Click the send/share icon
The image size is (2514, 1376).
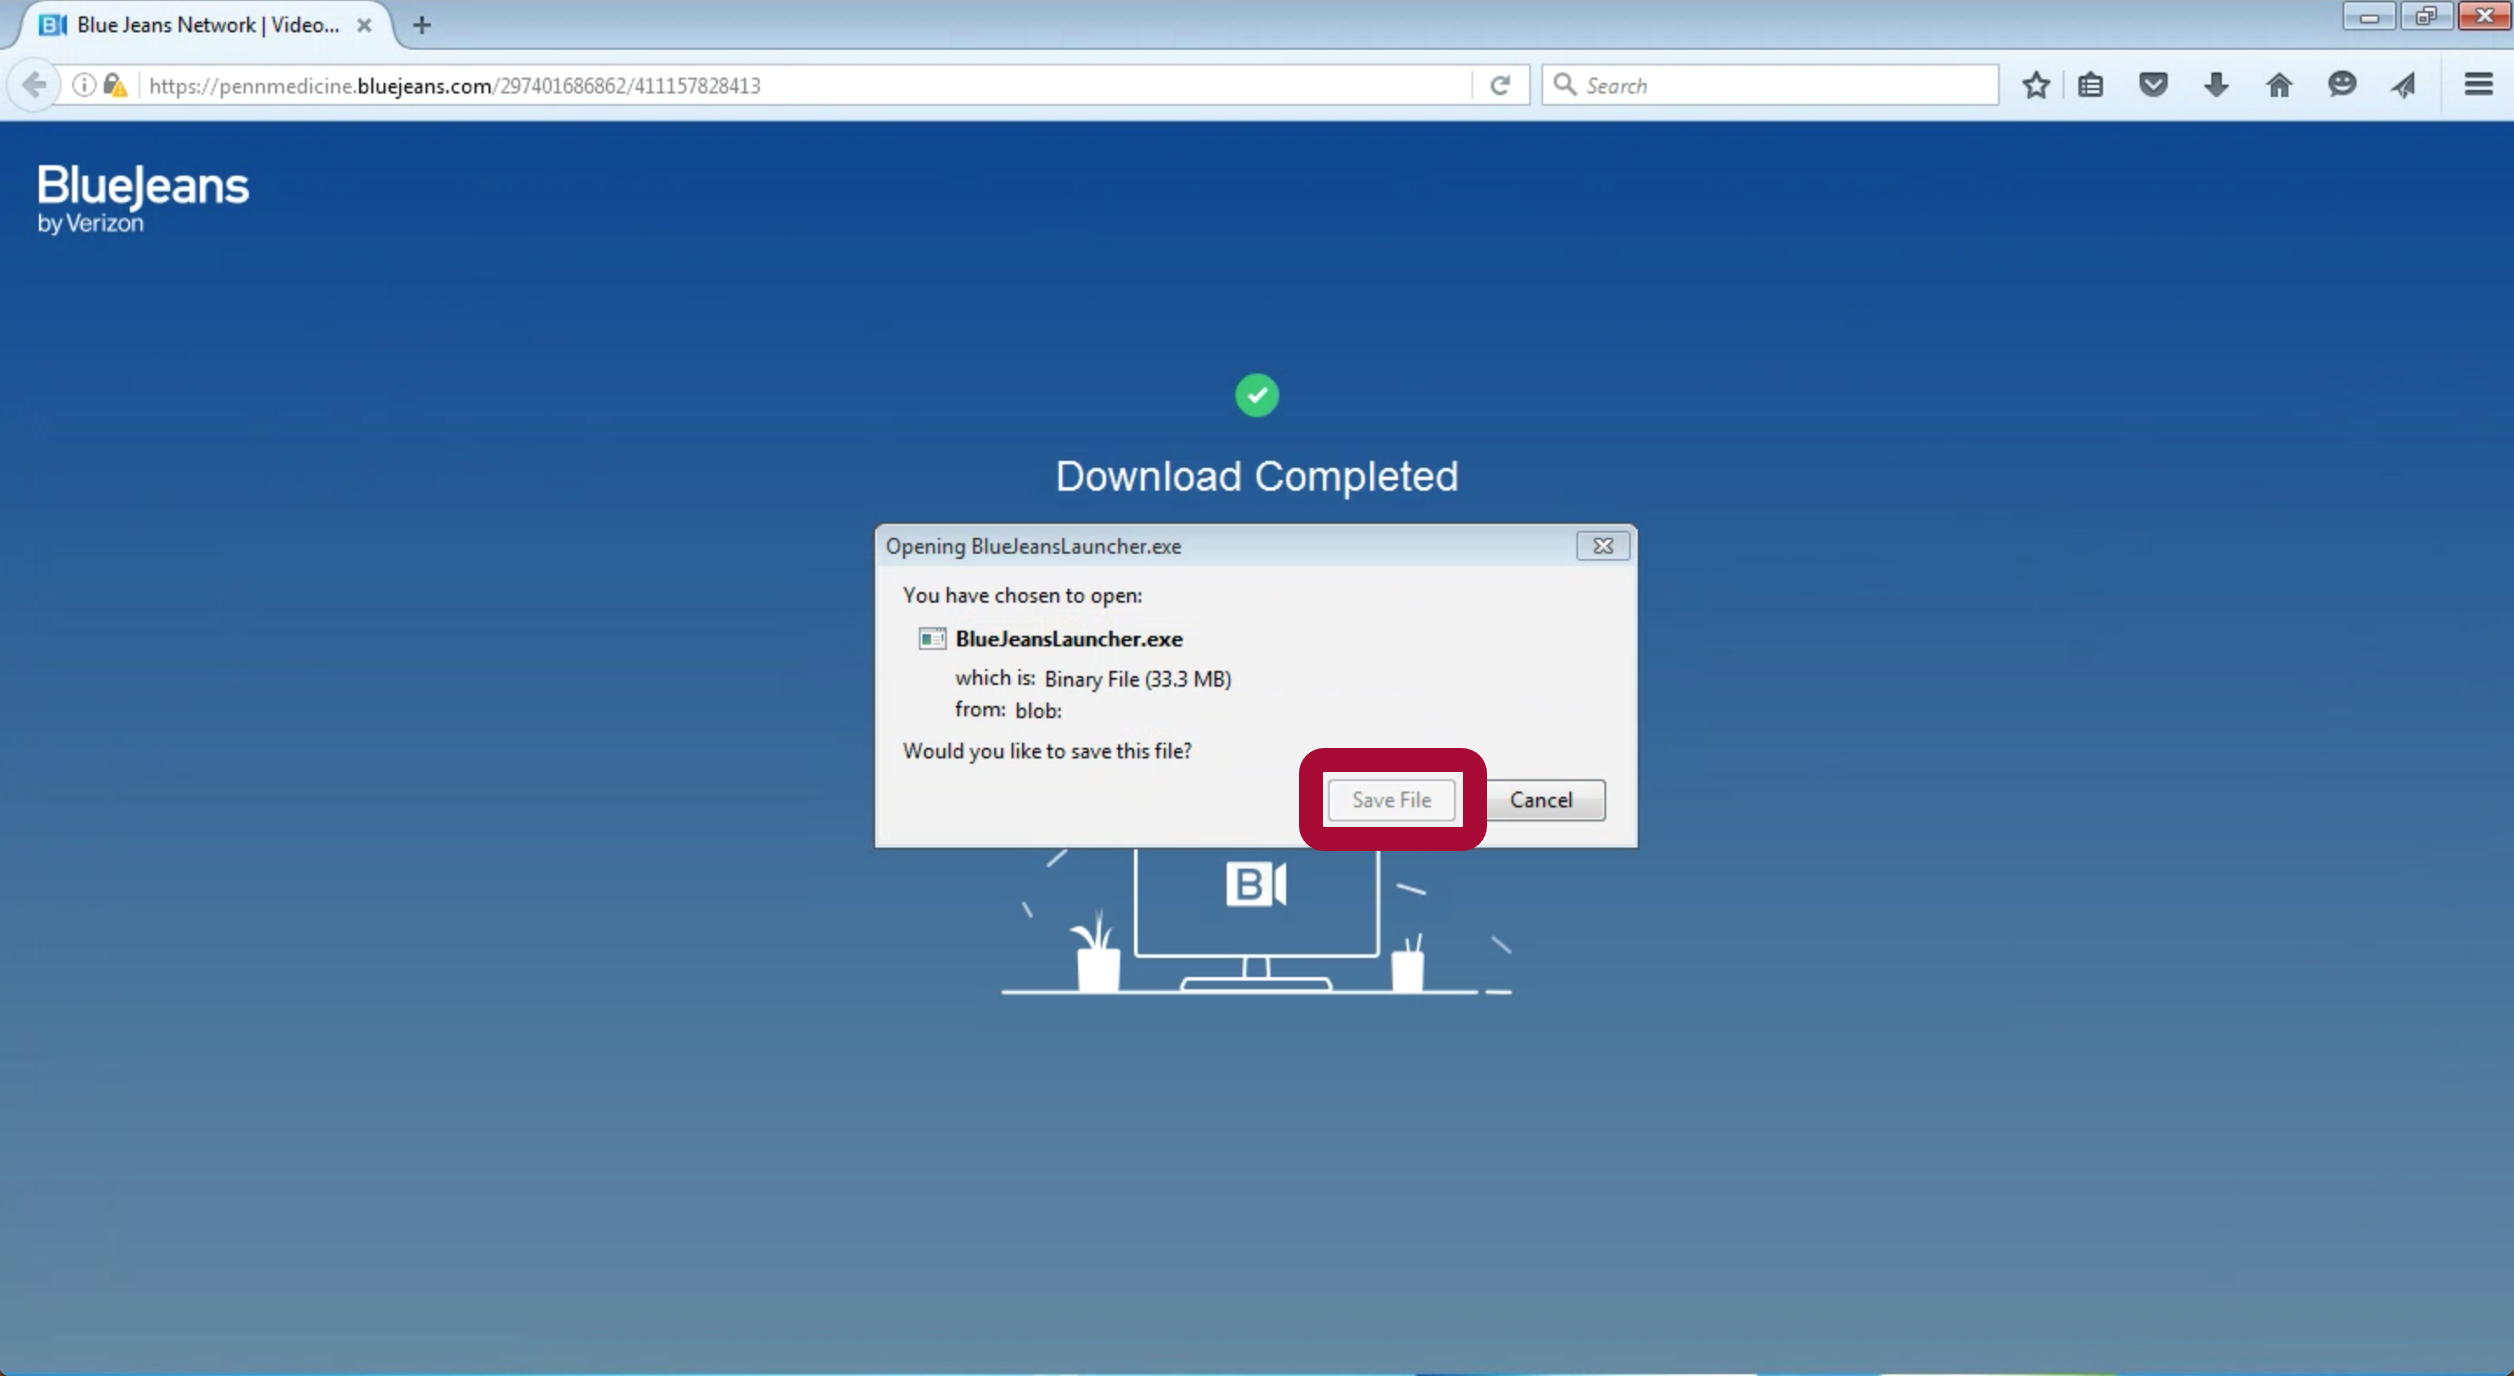click(x=2402, y=85)
